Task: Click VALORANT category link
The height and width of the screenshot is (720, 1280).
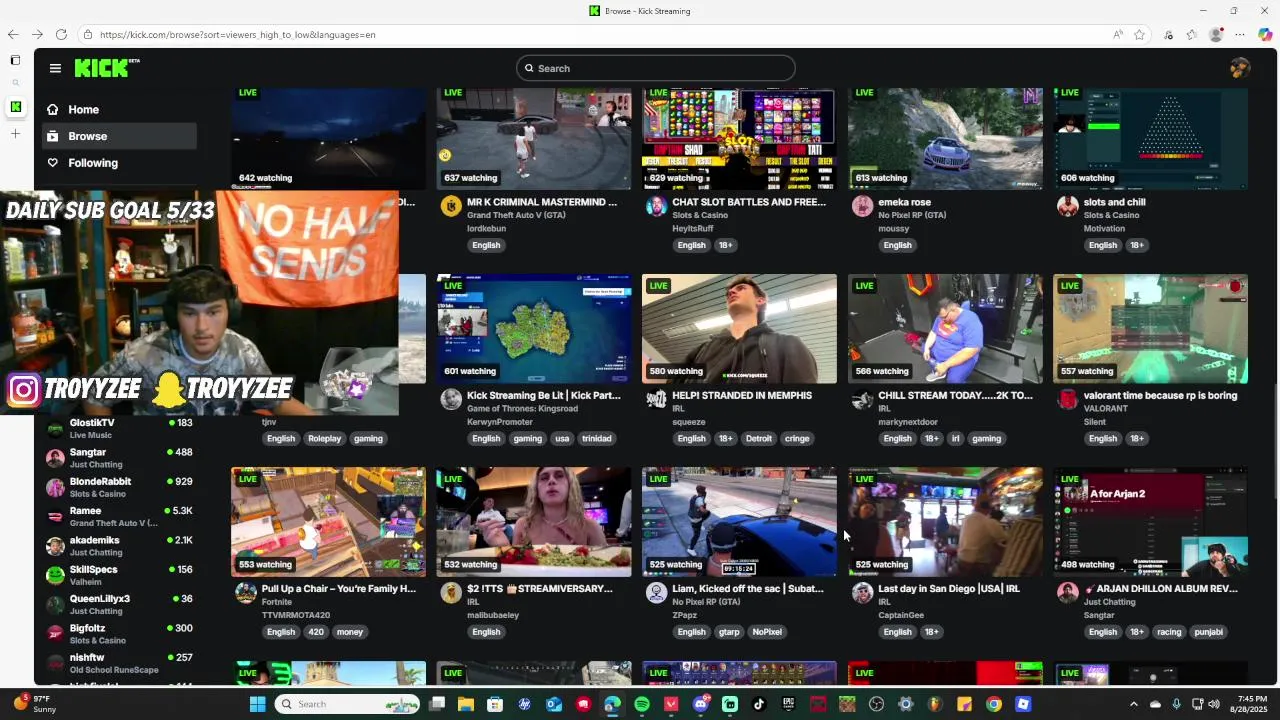Action: coord(1105,408)
